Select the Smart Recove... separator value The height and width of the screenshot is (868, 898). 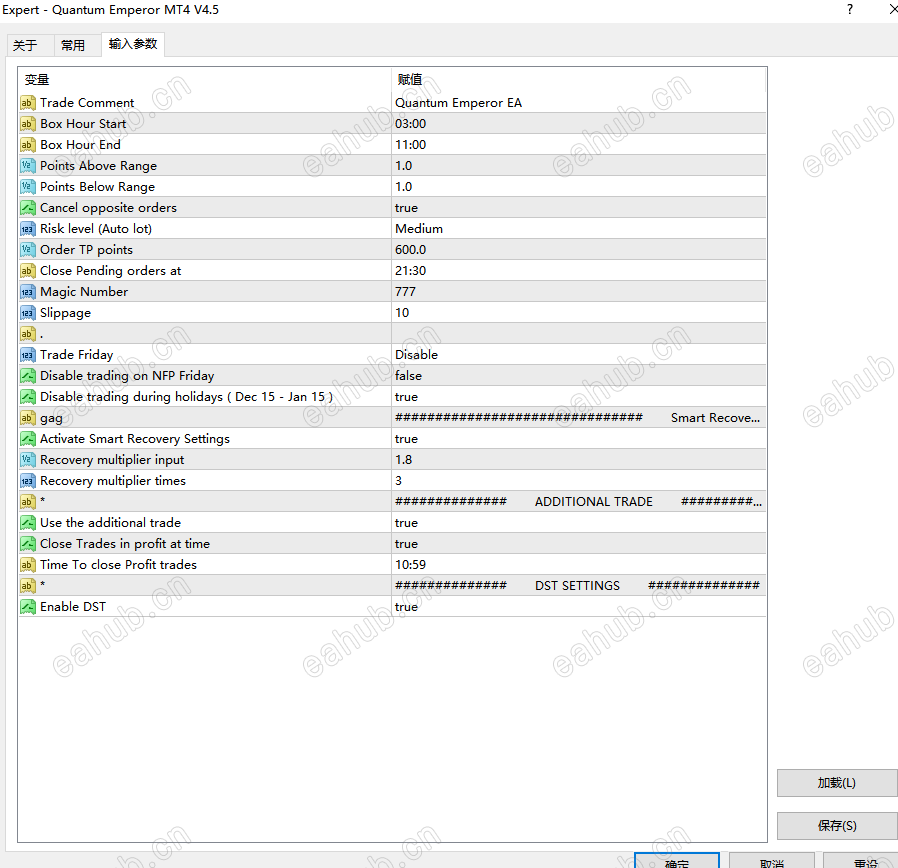coord(578,418)
